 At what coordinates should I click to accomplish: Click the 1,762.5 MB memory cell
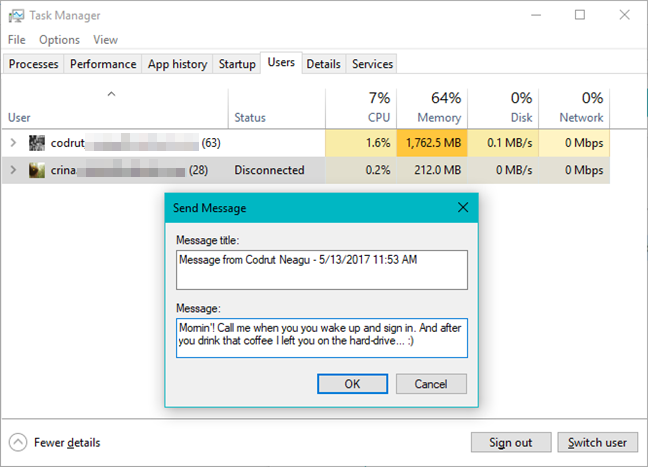432,143
